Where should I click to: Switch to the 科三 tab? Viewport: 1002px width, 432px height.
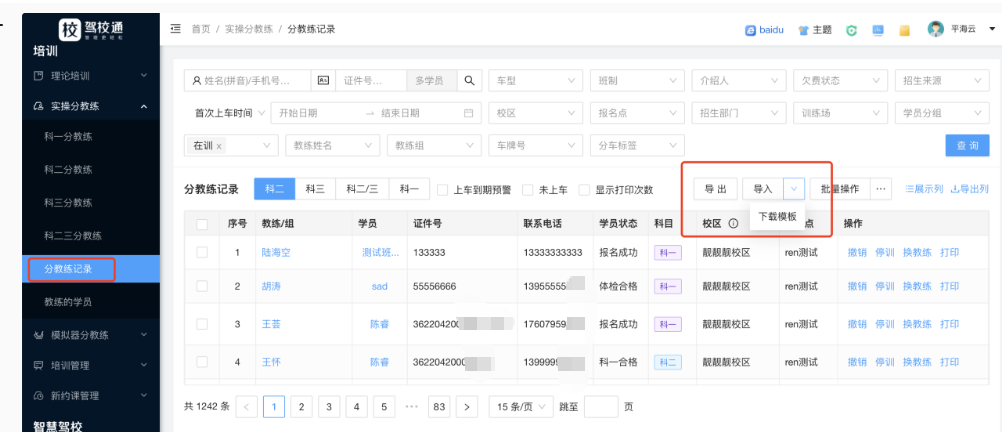315,188
